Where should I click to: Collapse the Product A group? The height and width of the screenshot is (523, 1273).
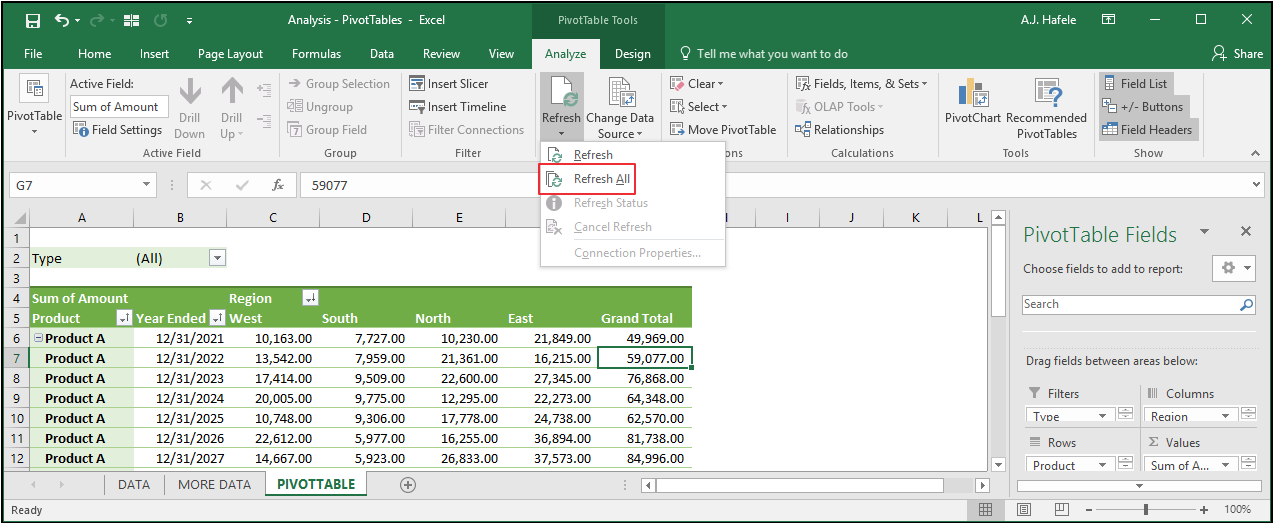tap(38, 338)
